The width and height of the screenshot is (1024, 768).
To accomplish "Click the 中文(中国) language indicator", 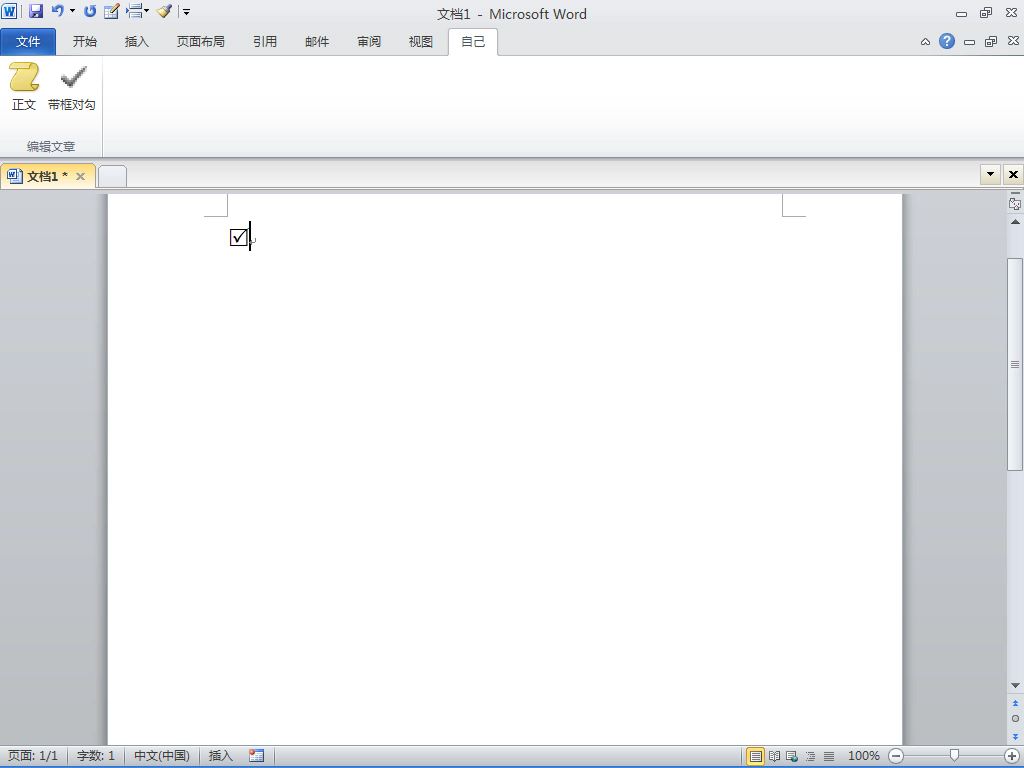I will [x=162, y=756].
